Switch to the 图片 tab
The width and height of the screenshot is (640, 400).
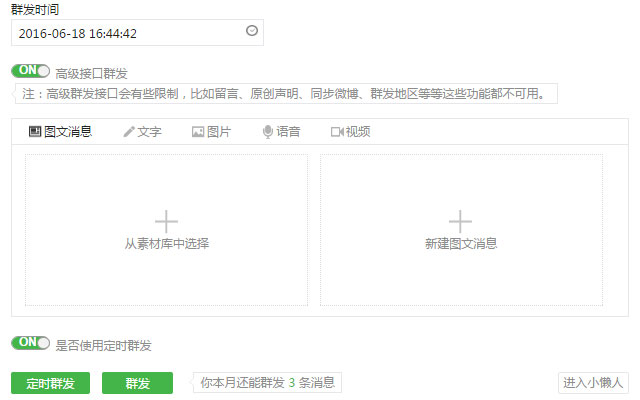211,132
